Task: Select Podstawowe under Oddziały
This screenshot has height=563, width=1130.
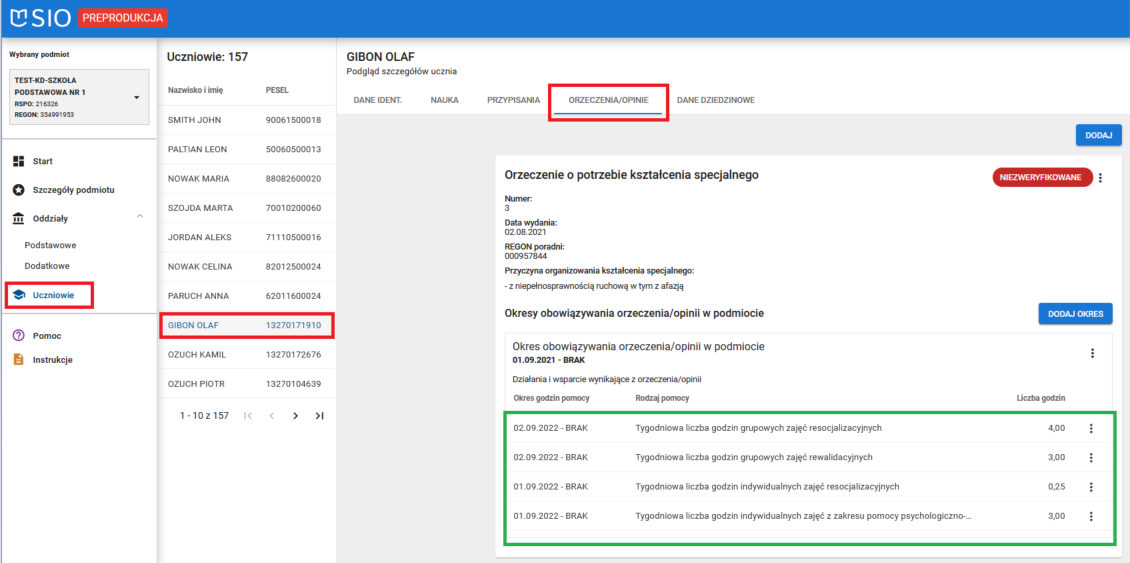Action: 50,245
